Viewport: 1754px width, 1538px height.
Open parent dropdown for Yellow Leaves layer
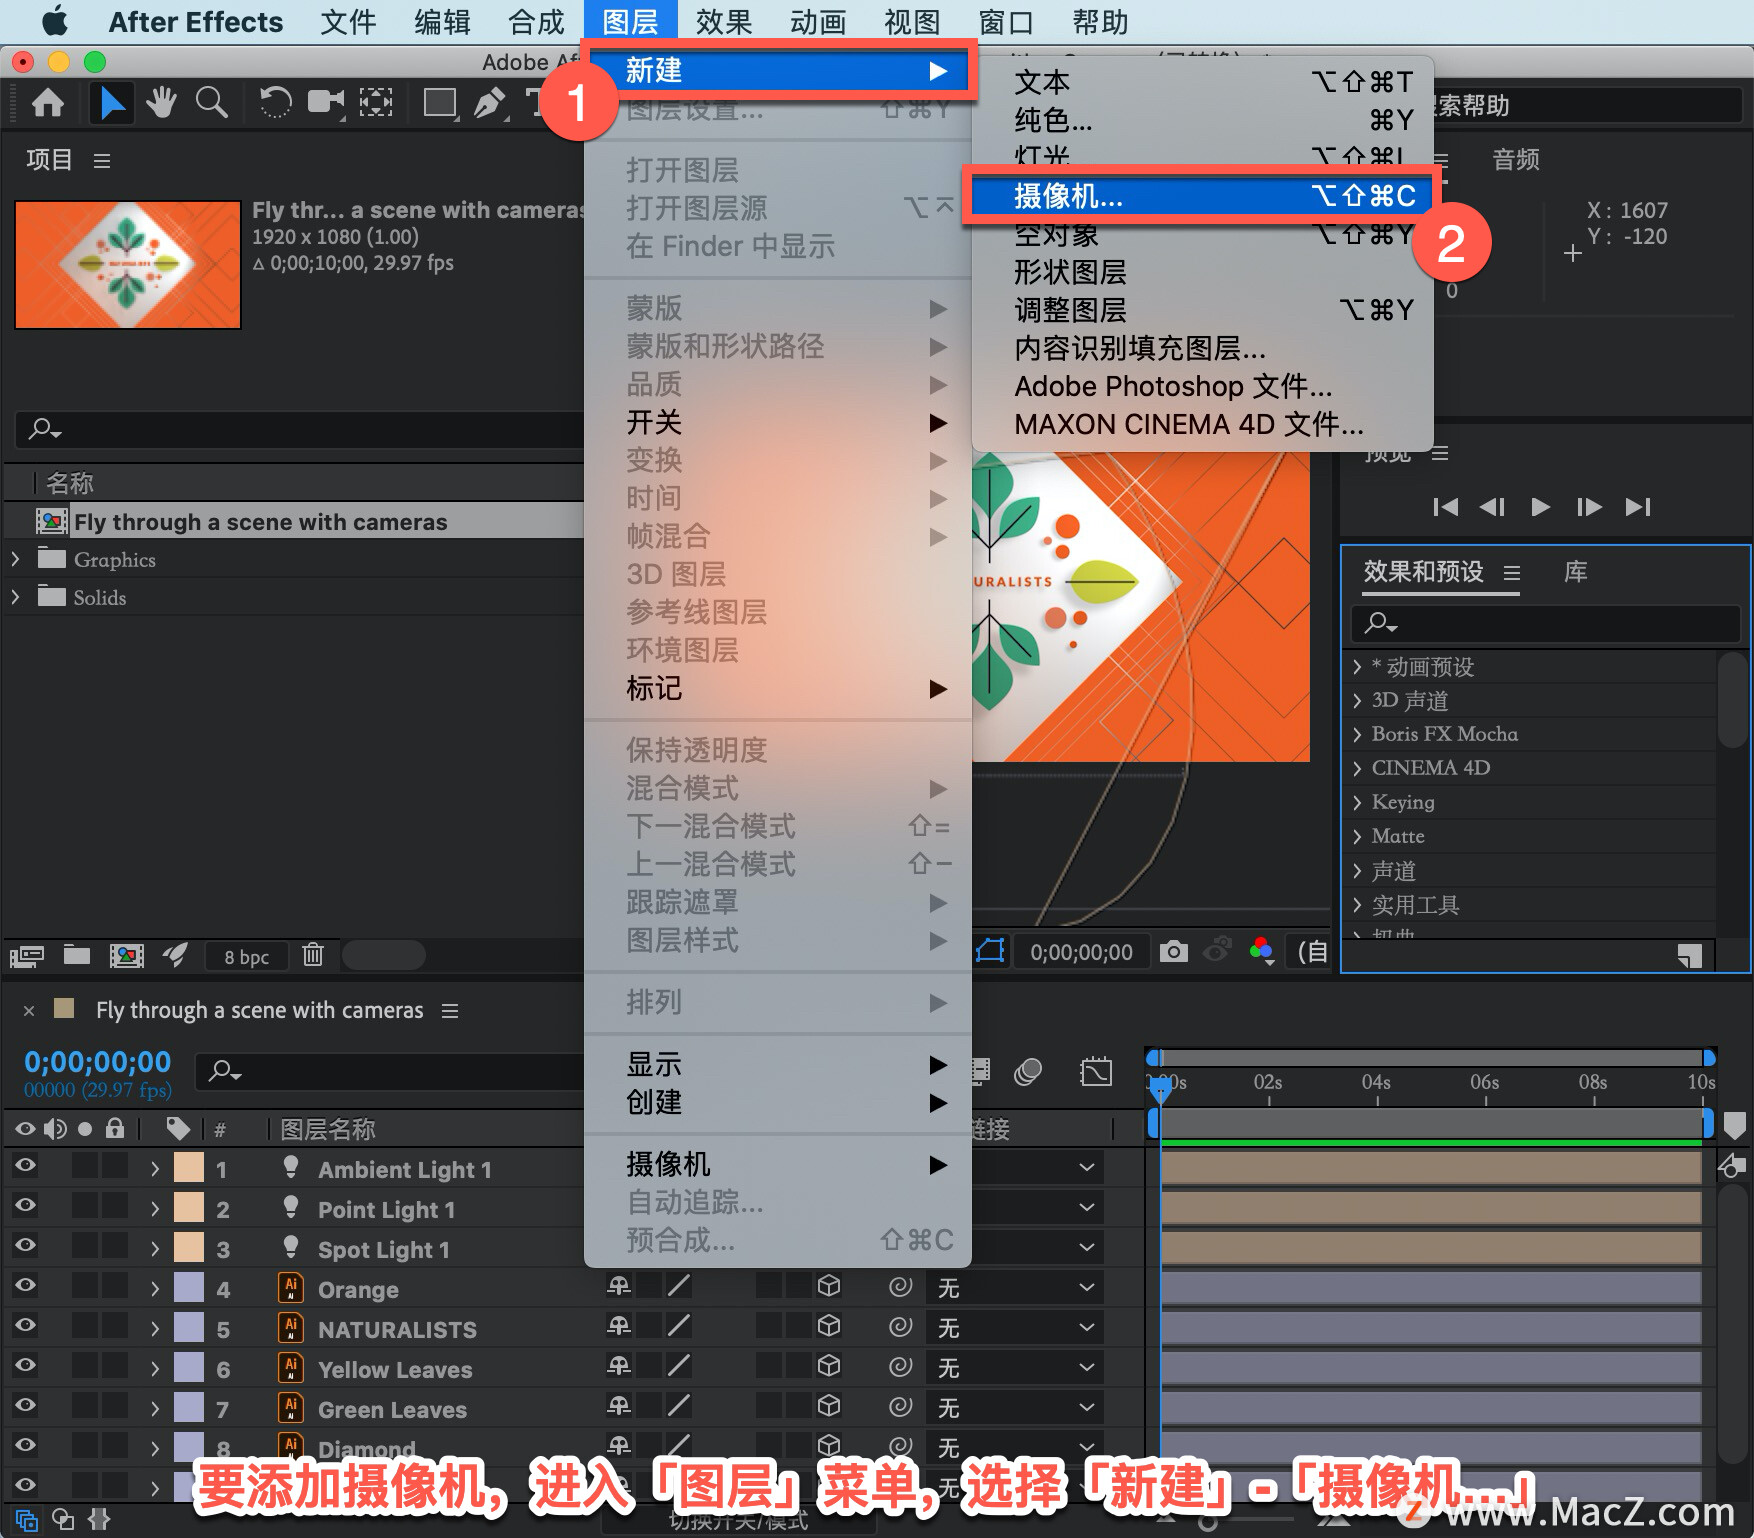tap(1015, 1368)
